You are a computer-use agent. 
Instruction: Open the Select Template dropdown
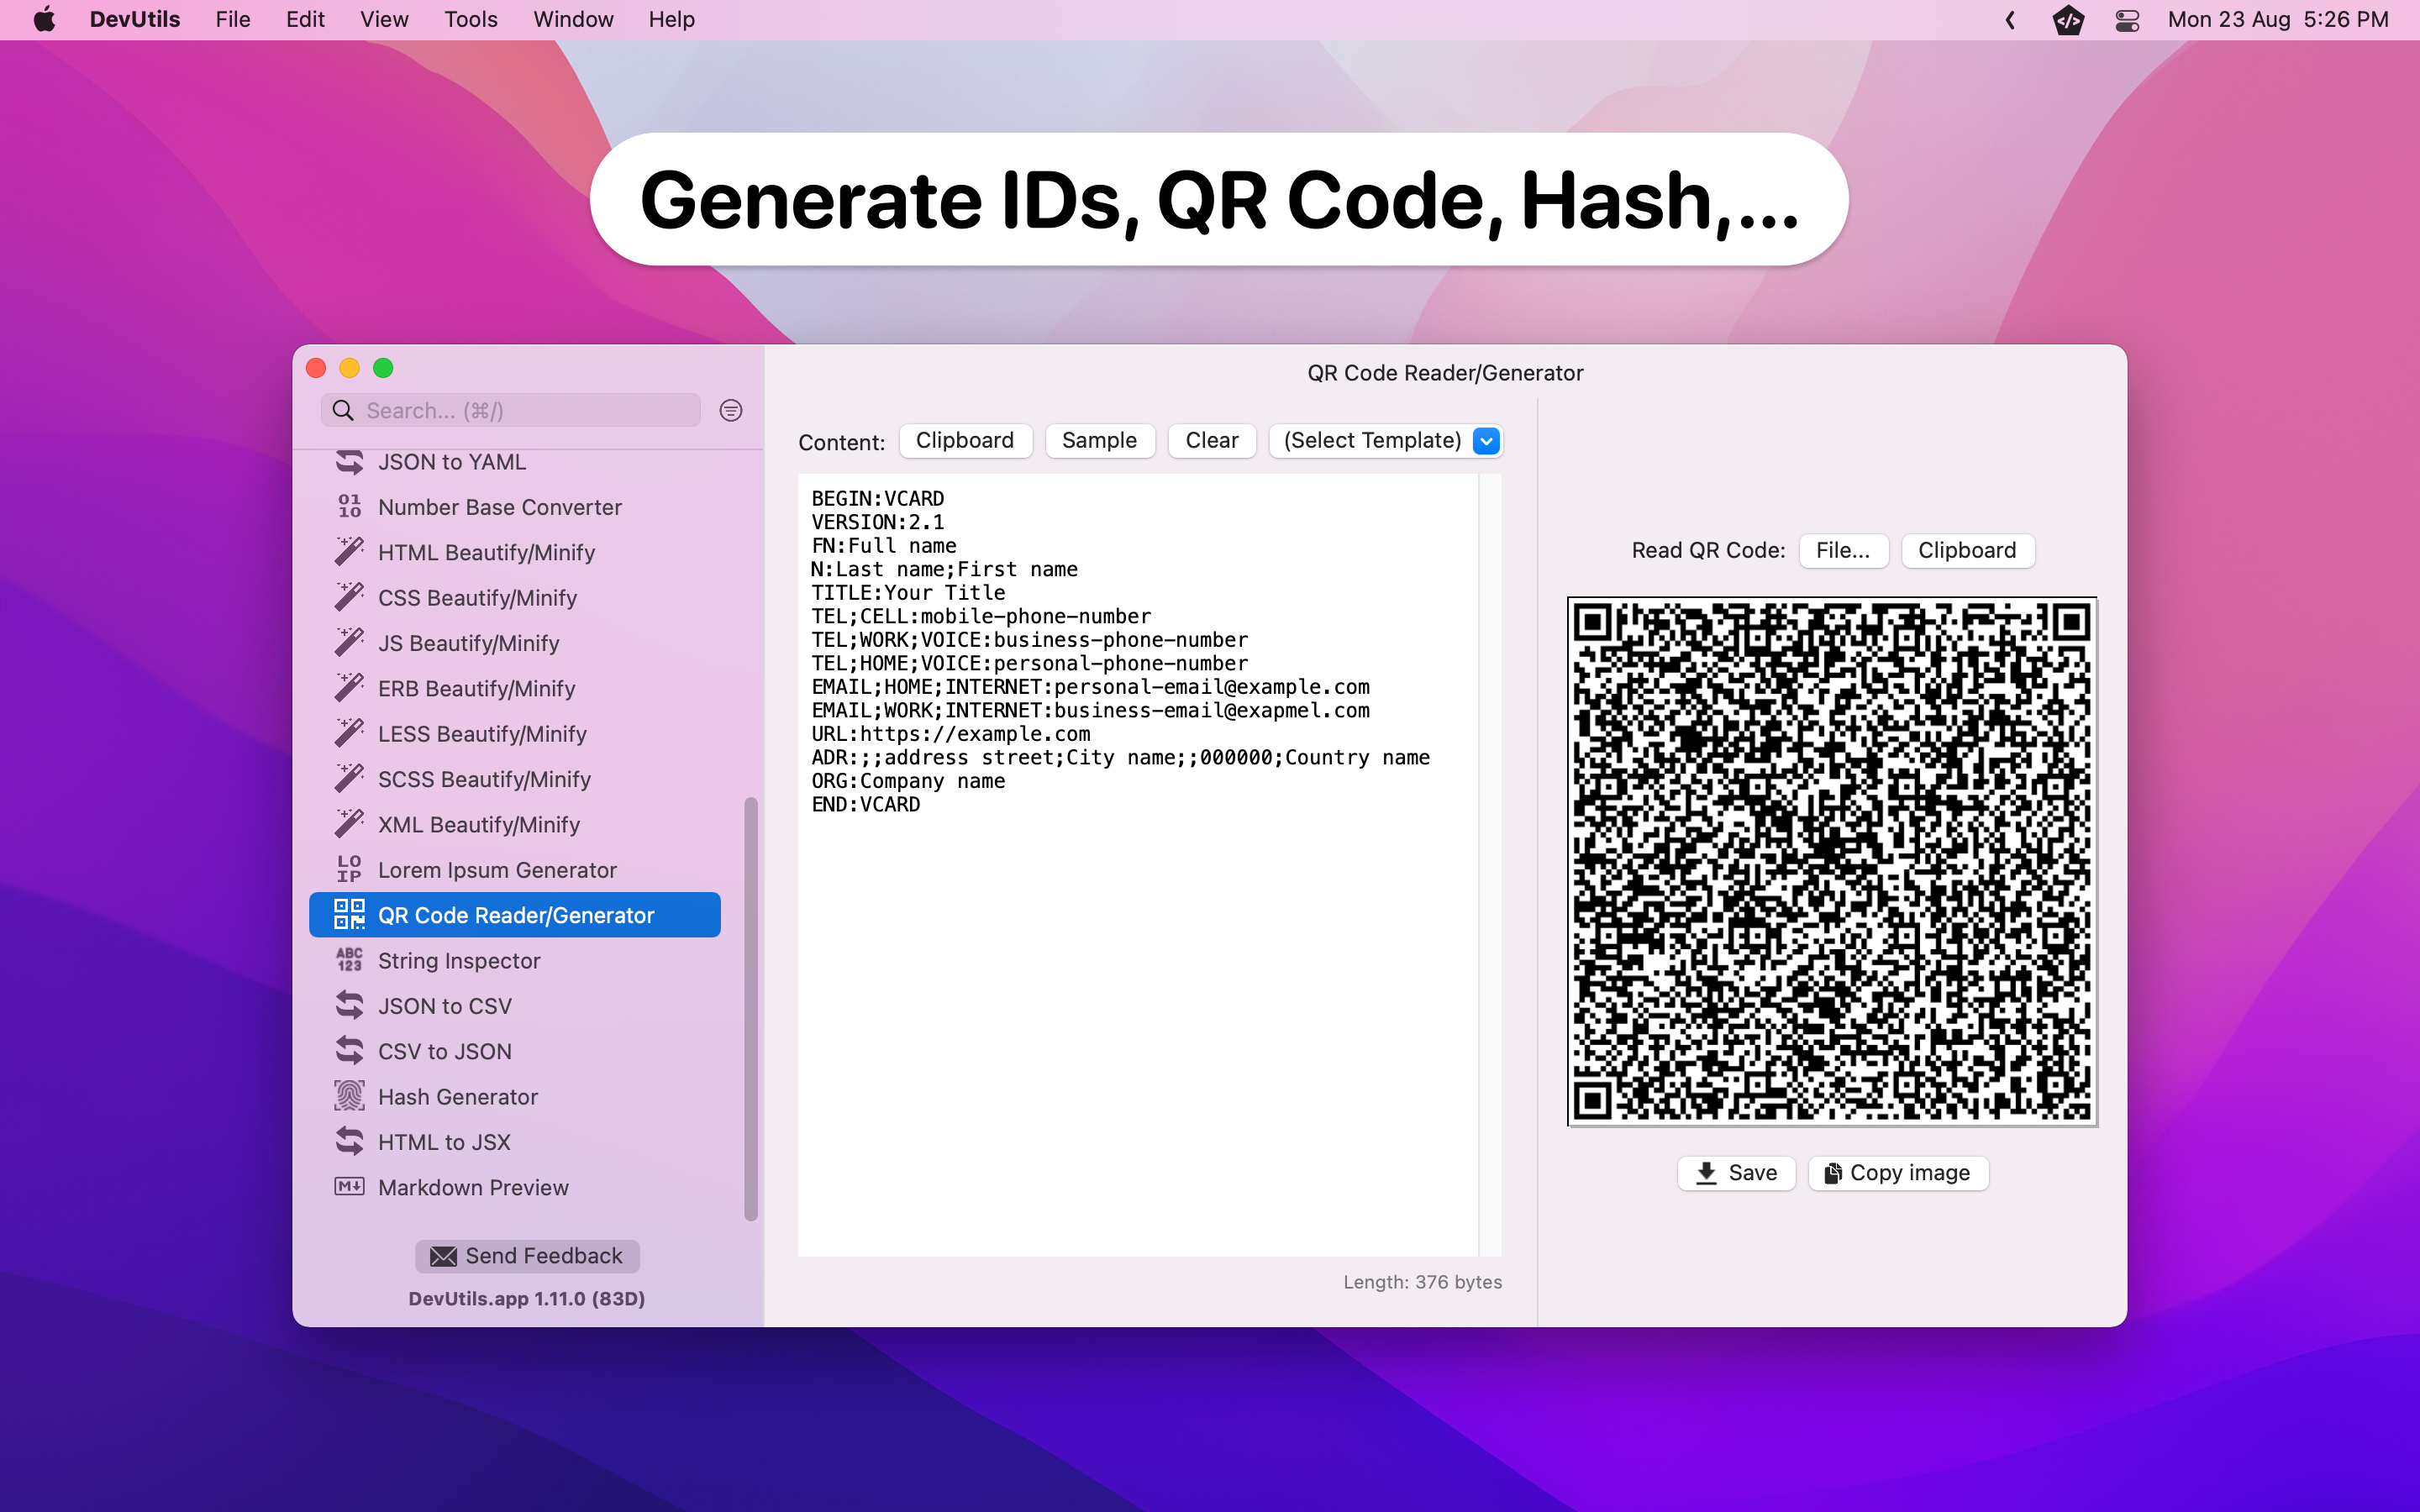pyautogui.click(x=1372, y=440)
